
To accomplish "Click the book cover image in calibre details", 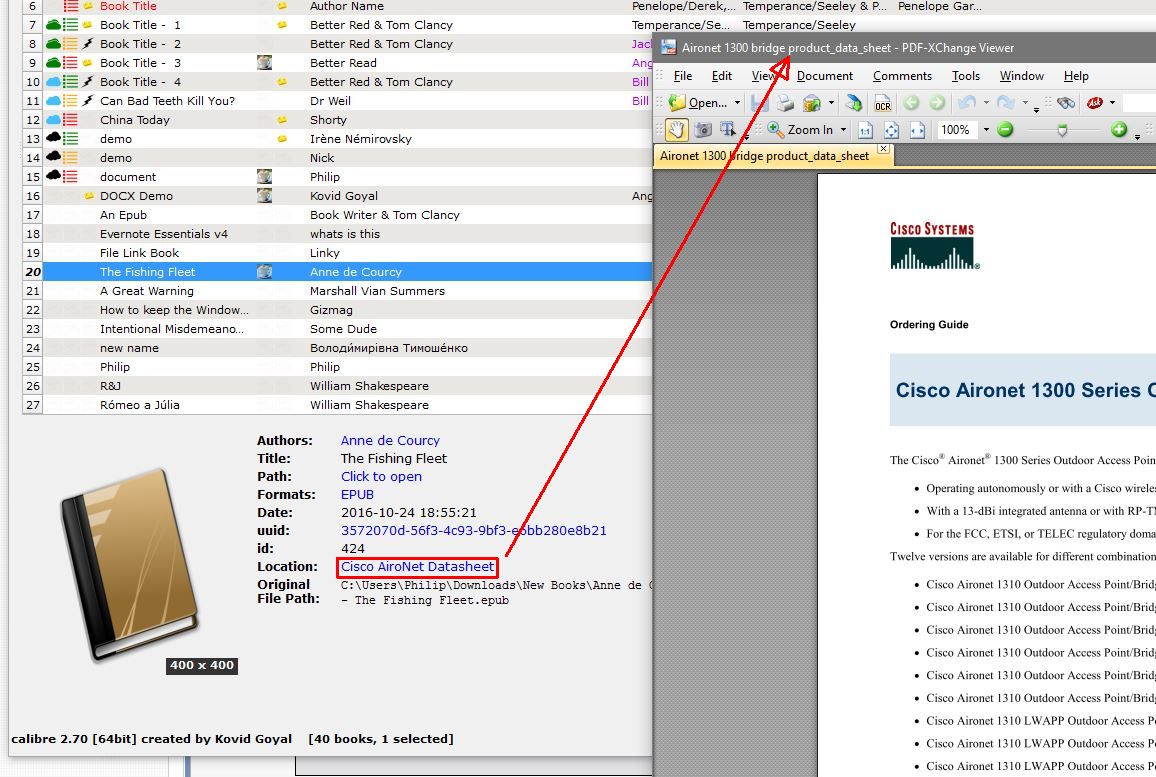I will [x=130, y=565].
